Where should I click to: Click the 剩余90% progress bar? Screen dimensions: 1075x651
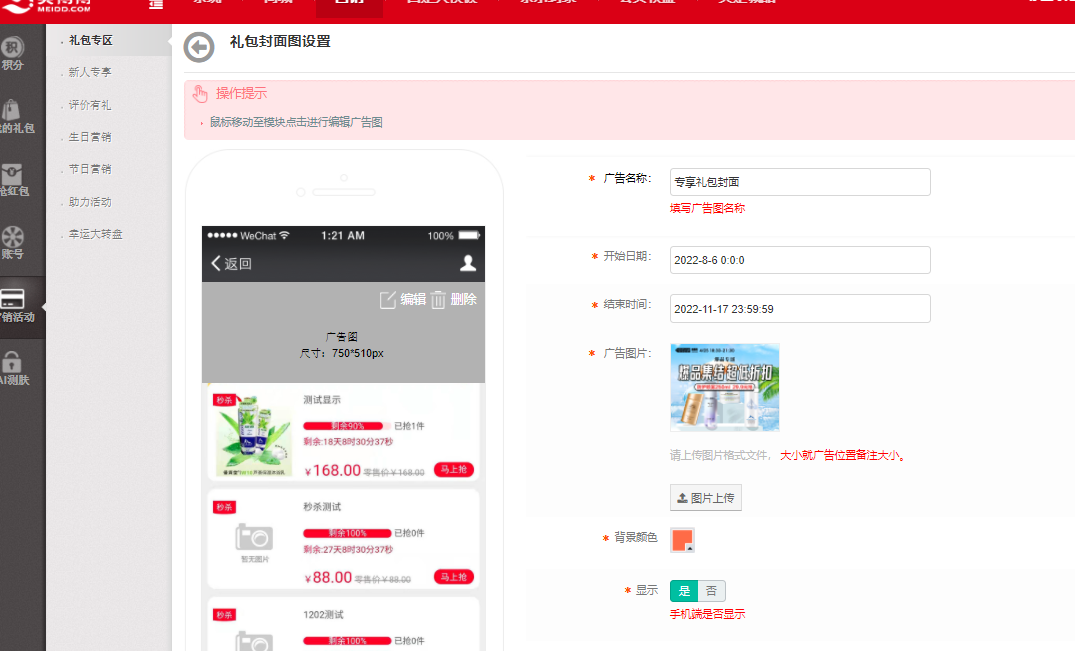[347, 426]
